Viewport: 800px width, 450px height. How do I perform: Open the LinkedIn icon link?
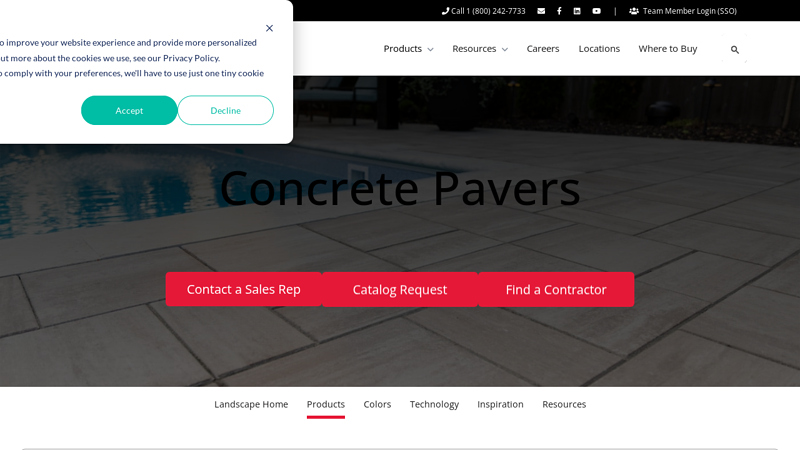[577, 11]
